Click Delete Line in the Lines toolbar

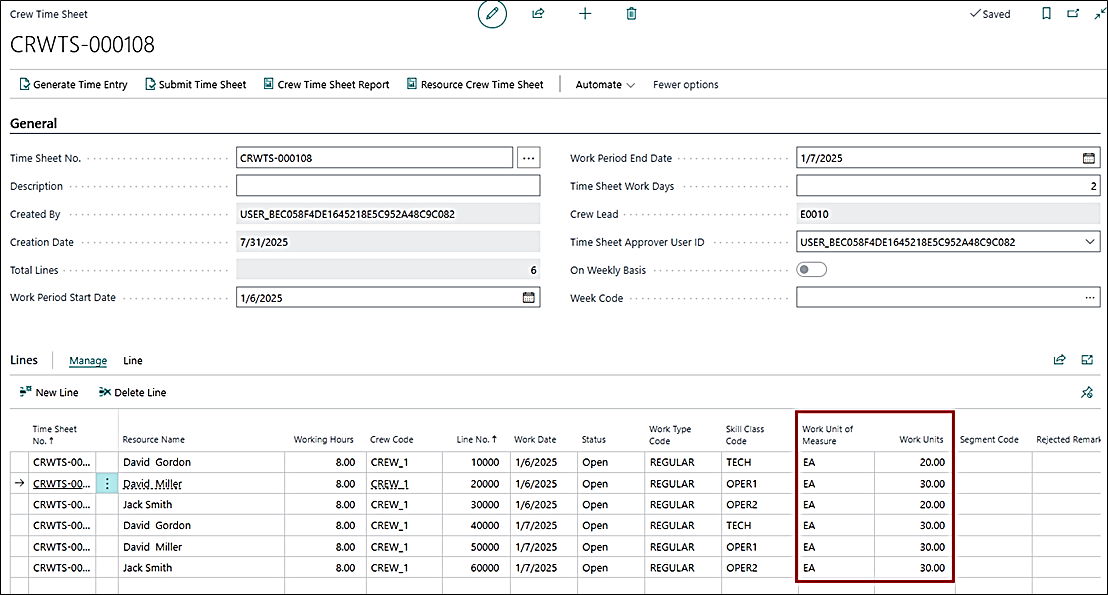[133, 392]
